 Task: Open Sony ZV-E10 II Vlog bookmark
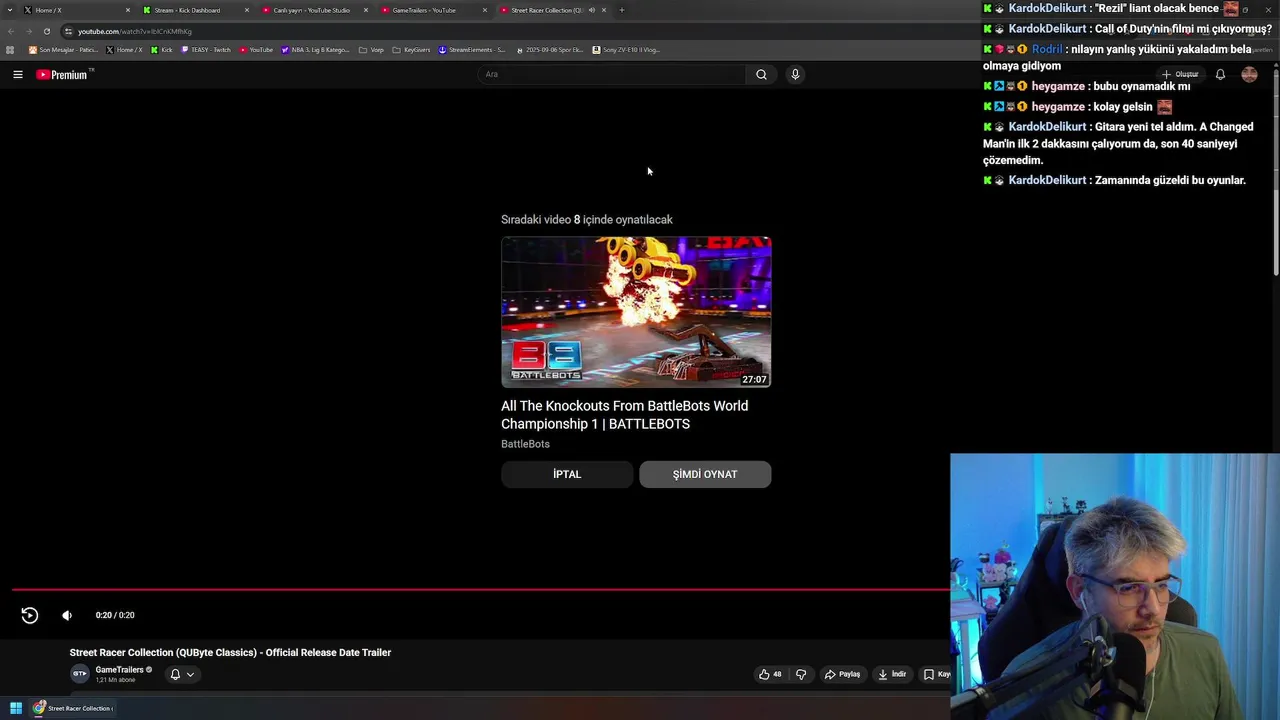(x=626, y=49)
